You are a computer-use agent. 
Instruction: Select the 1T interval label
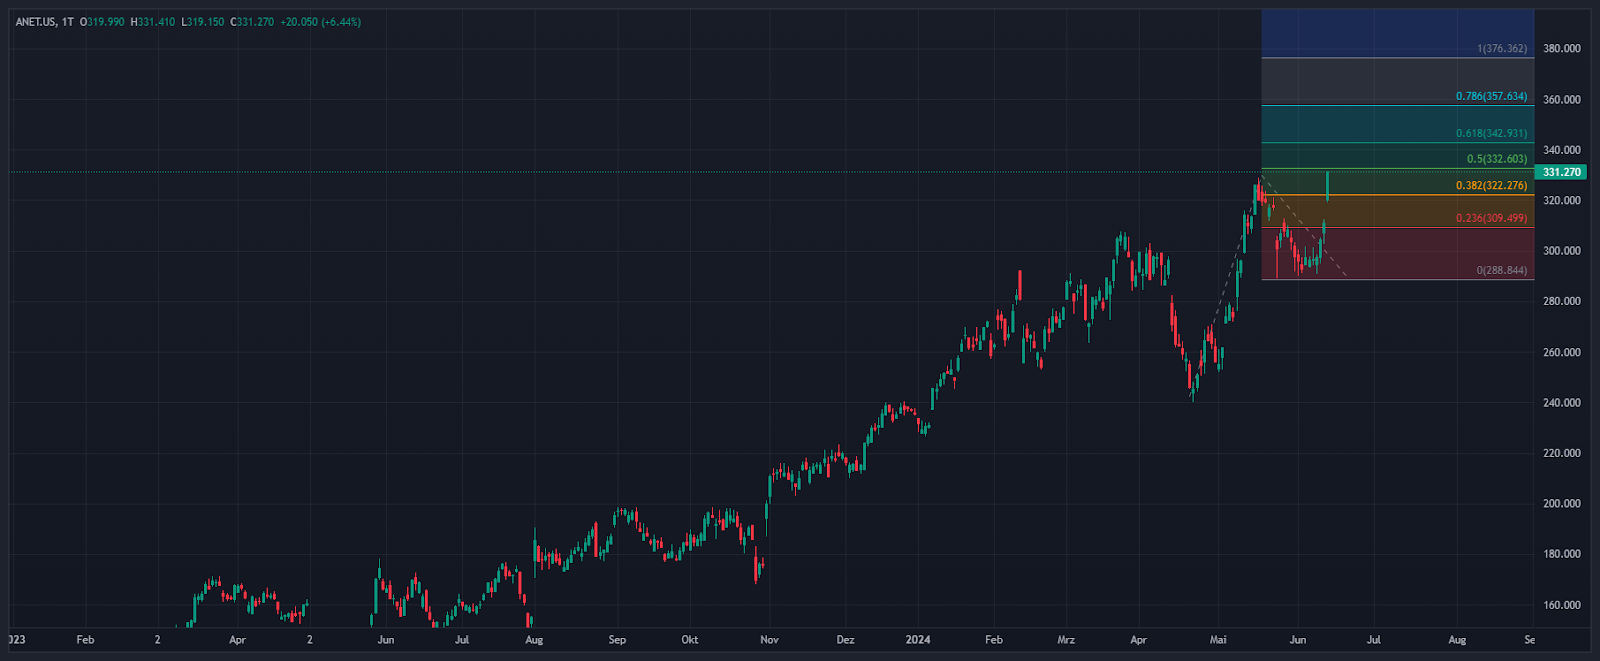click(67, 22)
